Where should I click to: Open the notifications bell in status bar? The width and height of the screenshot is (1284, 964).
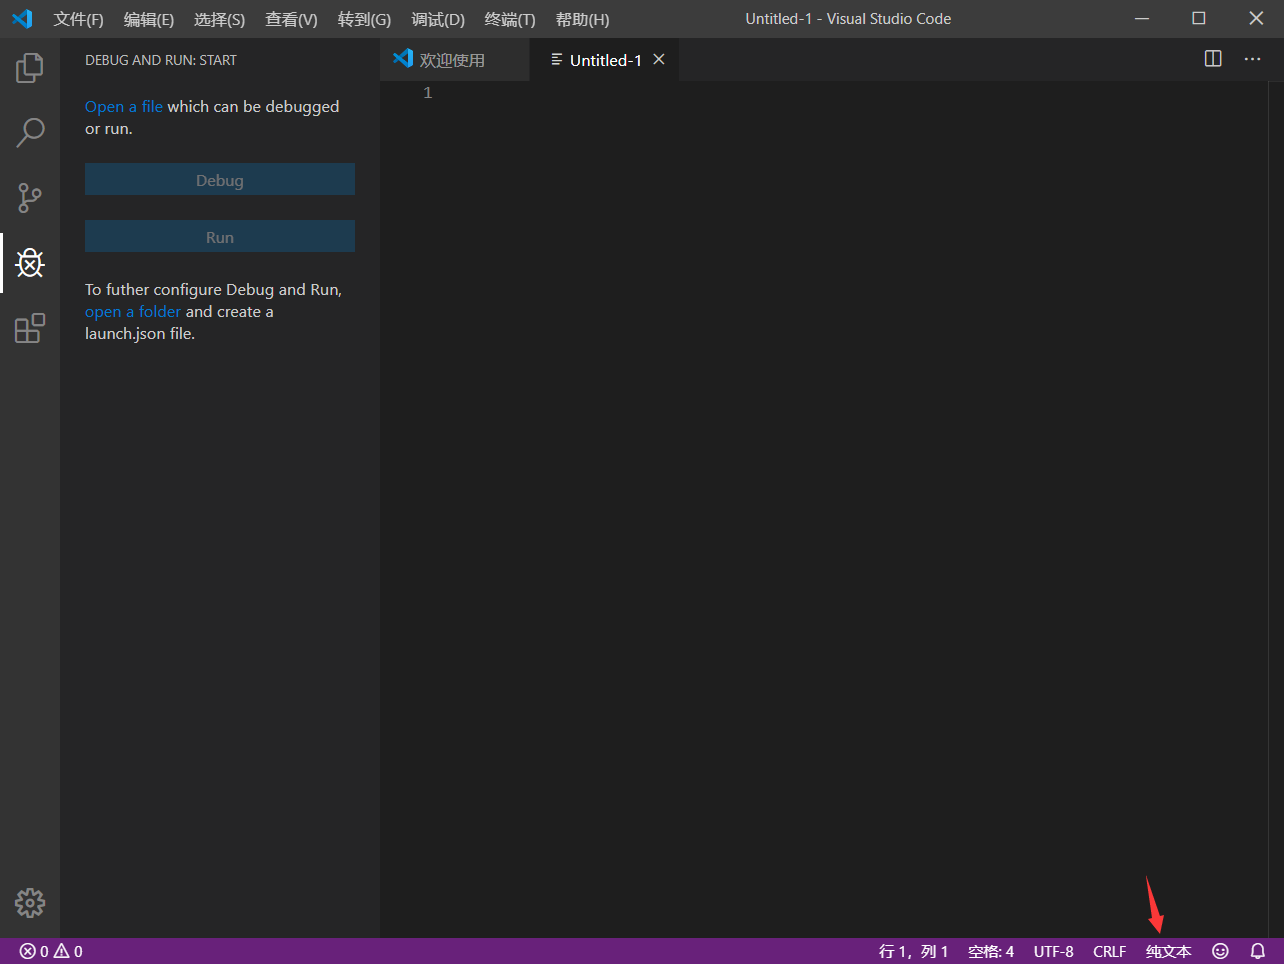pos(1258,951)
